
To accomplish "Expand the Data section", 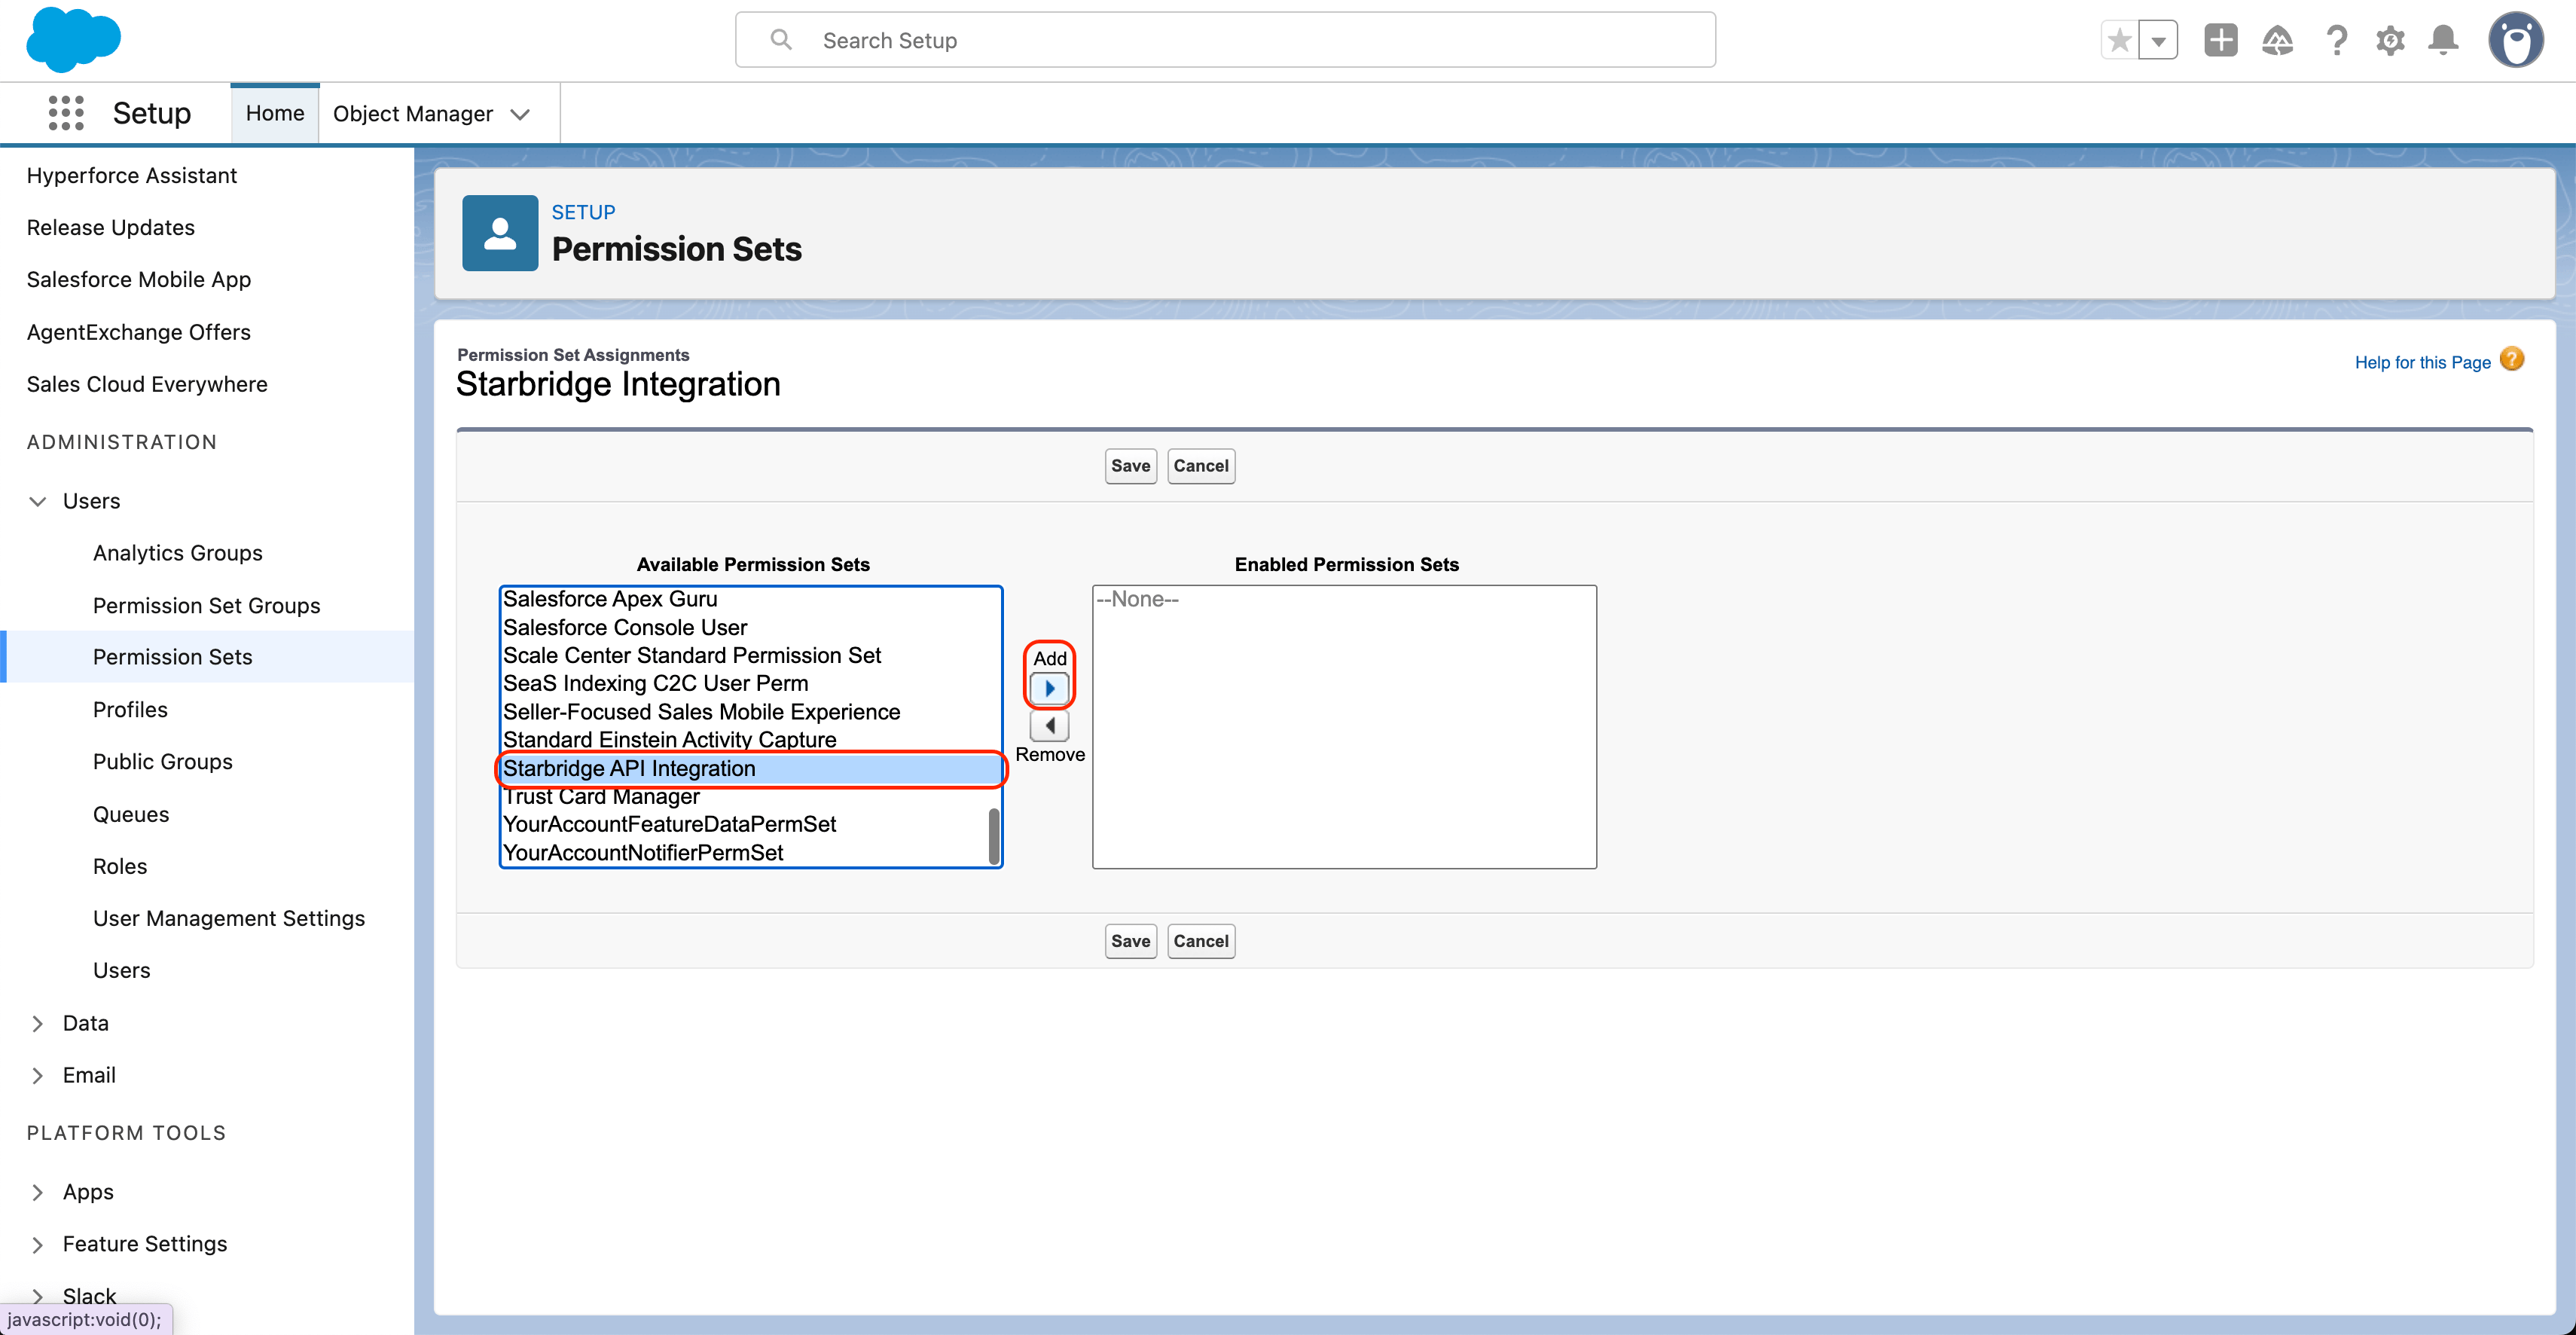I will coord(38,1023).
